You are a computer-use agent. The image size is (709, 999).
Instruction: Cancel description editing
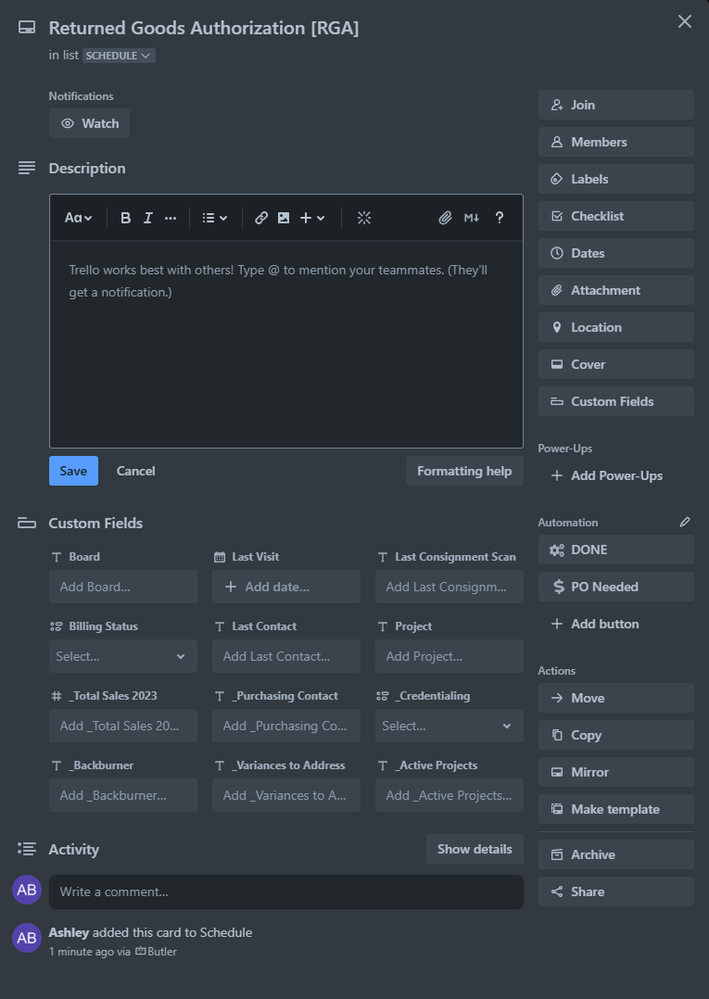136,471
